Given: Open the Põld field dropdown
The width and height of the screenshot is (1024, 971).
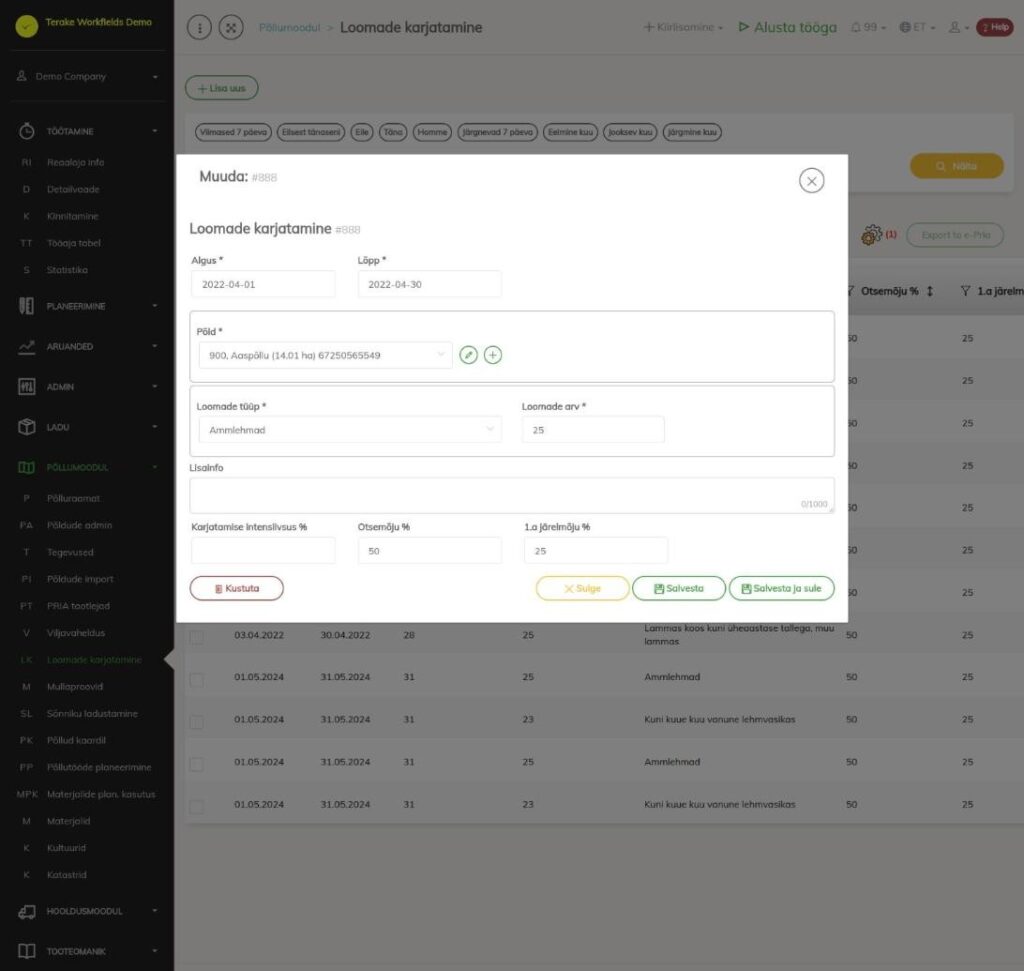Looking at the screenshot, I should 325,355.
